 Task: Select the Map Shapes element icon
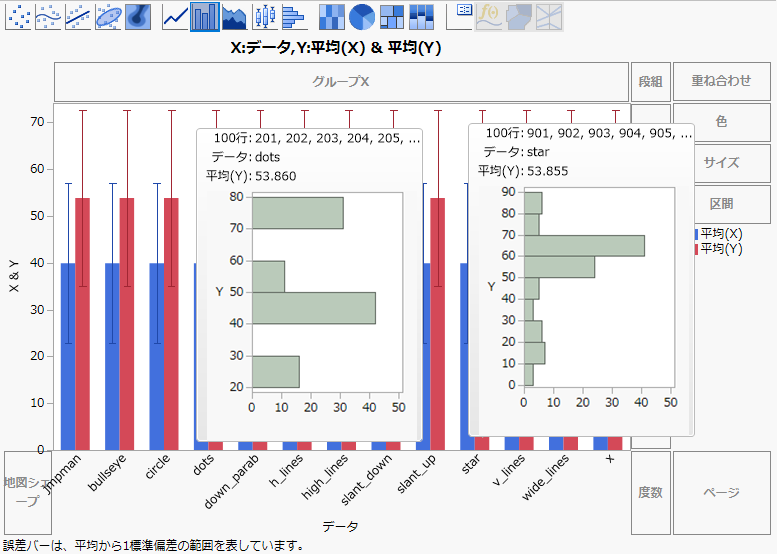[x=519, y=16]
